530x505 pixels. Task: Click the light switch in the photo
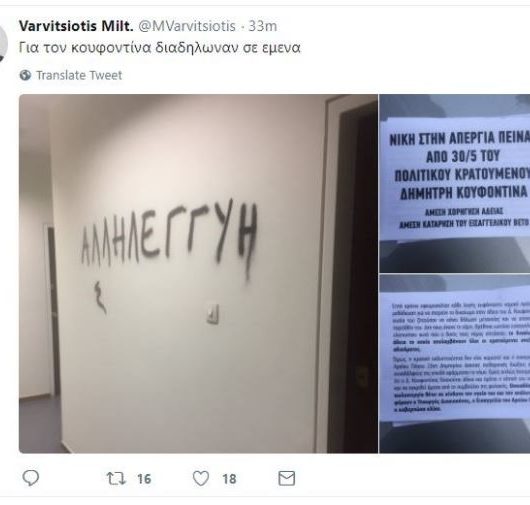[x=213, y=313]
